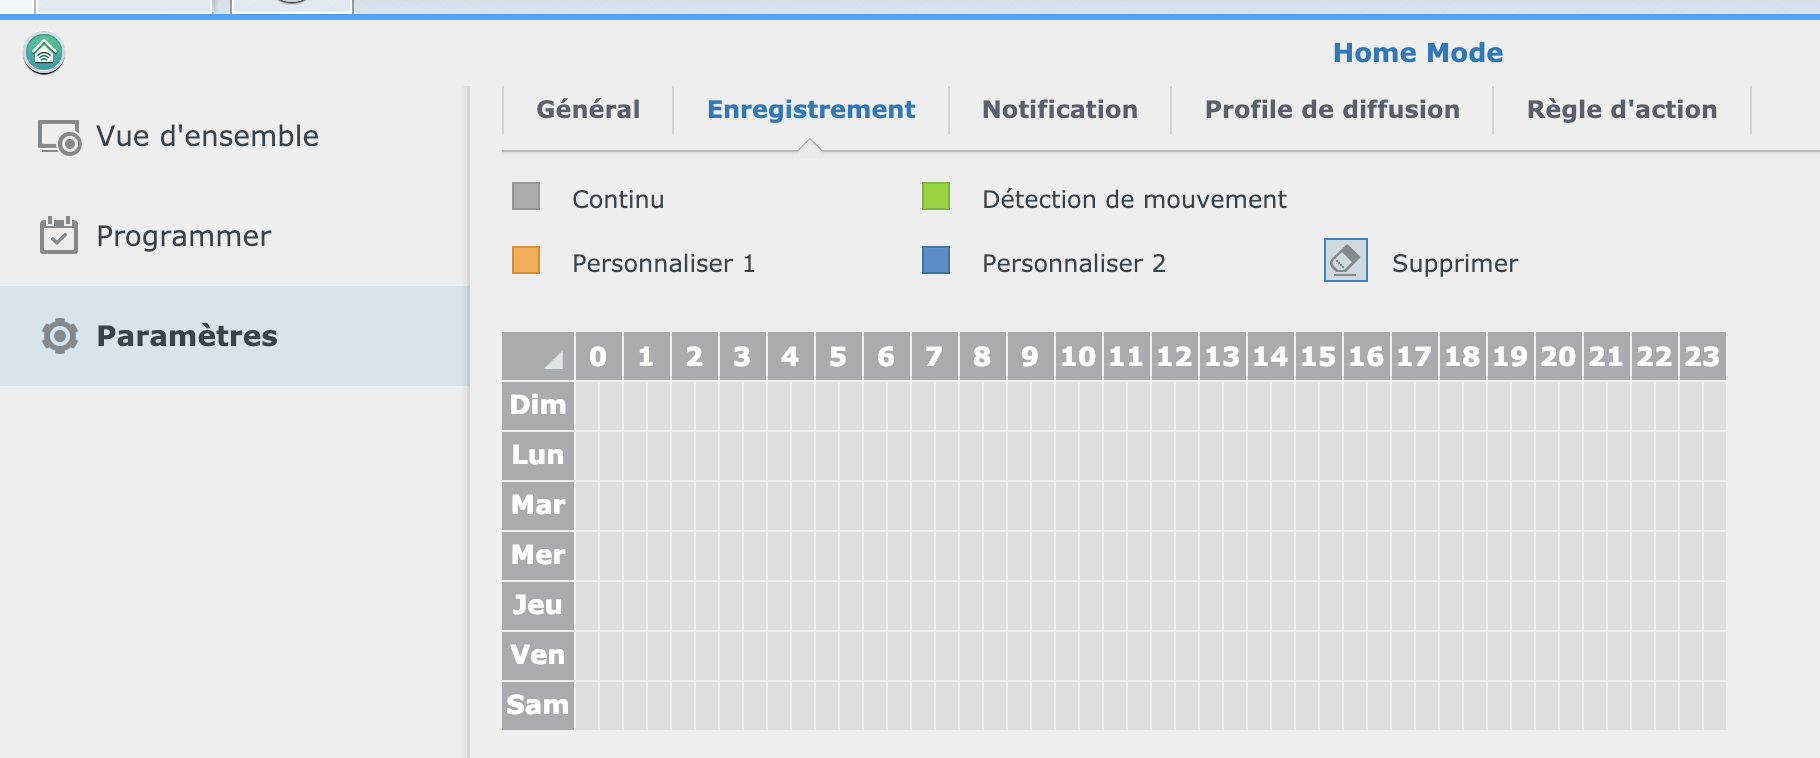
Task: Pick the grey Continu recording swatch
Action: [526, 197]
